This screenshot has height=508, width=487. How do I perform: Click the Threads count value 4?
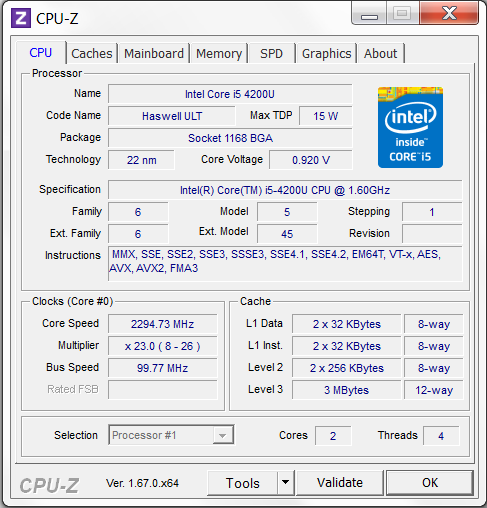pyautogui.click(x=441, y=436)
